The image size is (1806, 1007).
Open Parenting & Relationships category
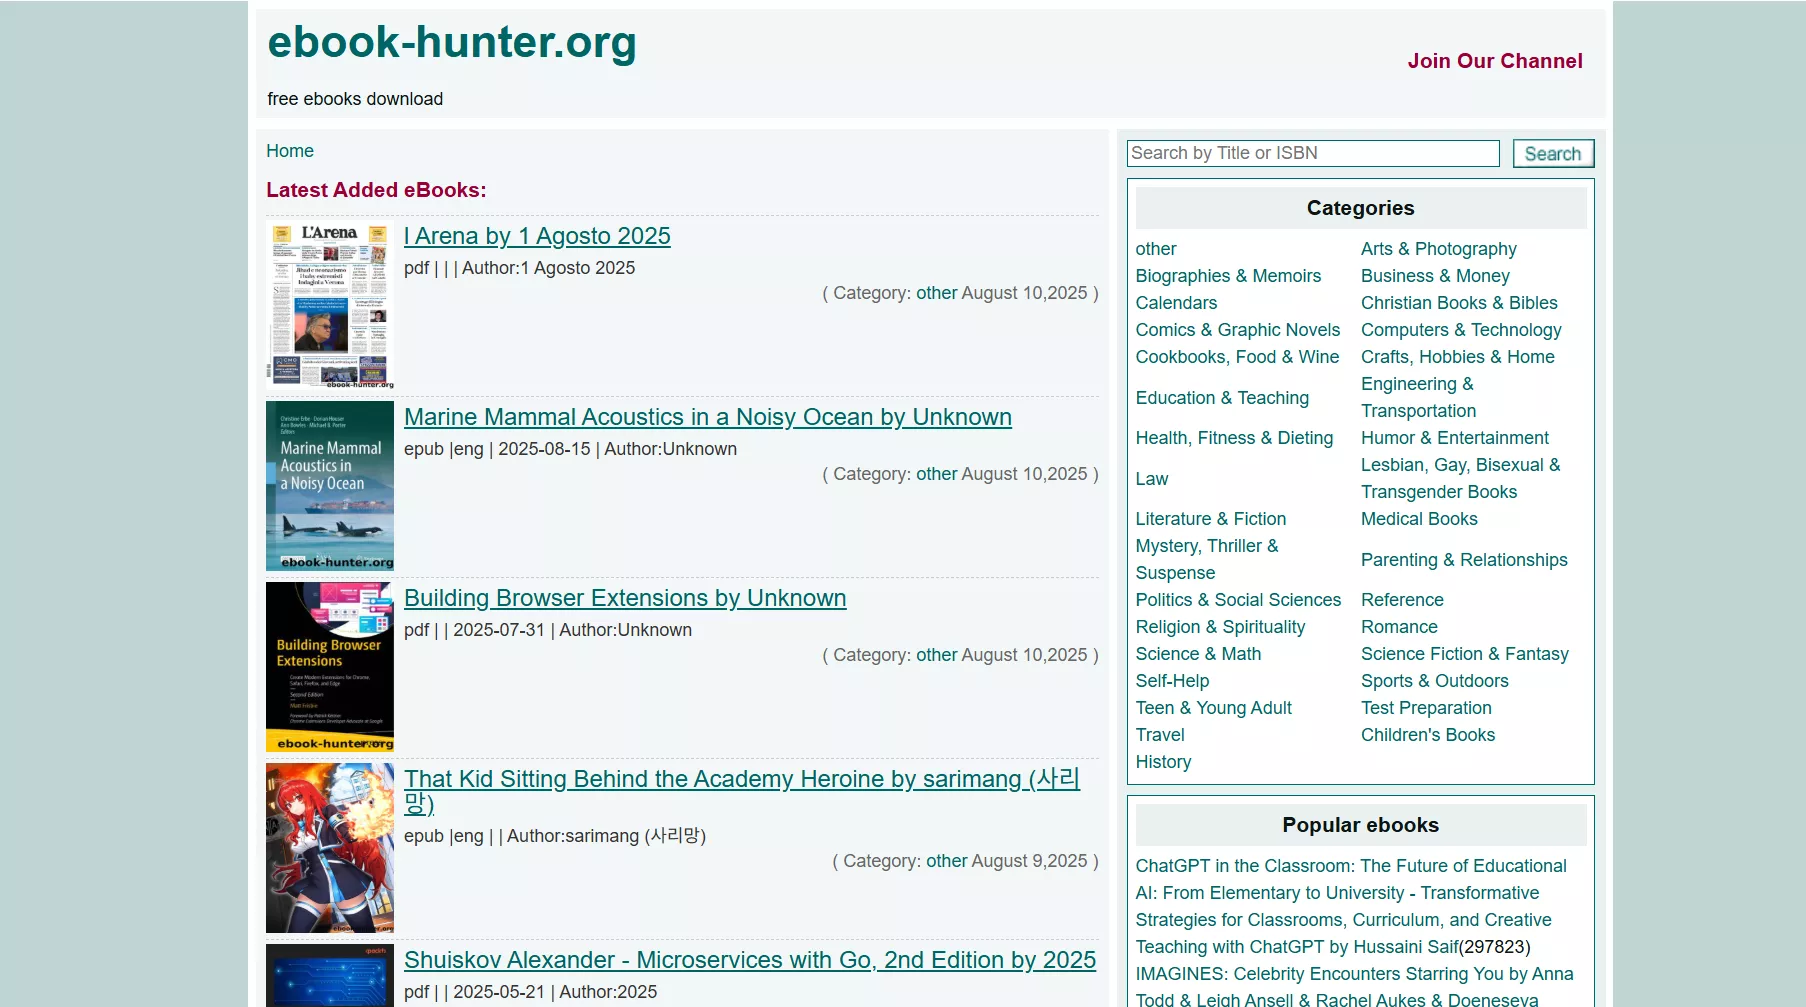[1464, 560]
